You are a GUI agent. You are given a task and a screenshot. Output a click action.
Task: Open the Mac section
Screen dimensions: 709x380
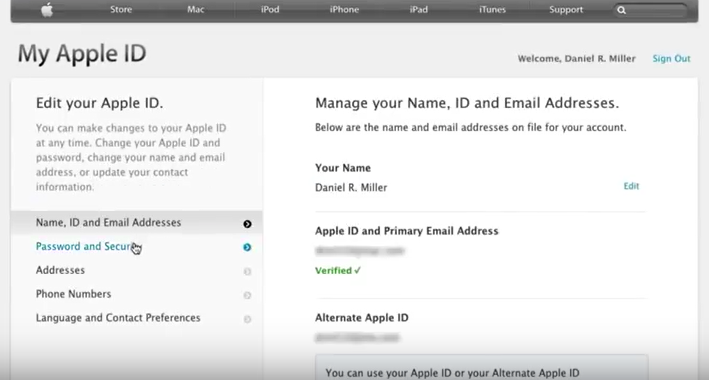click(x=196, y=10)
